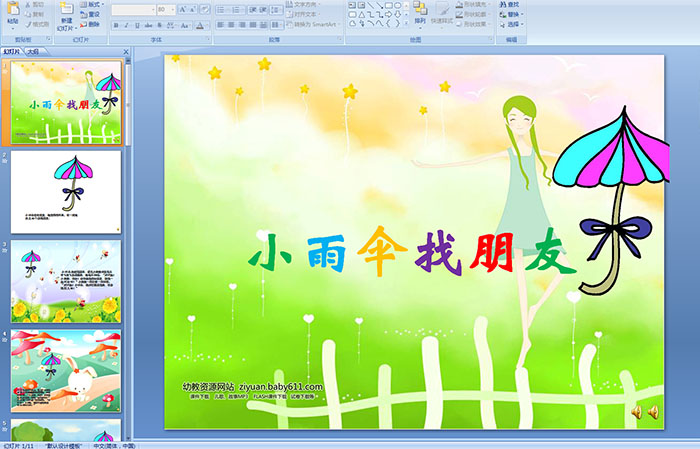Switch to the Outline (大纲) pane tab

click(x=33, y=52)
